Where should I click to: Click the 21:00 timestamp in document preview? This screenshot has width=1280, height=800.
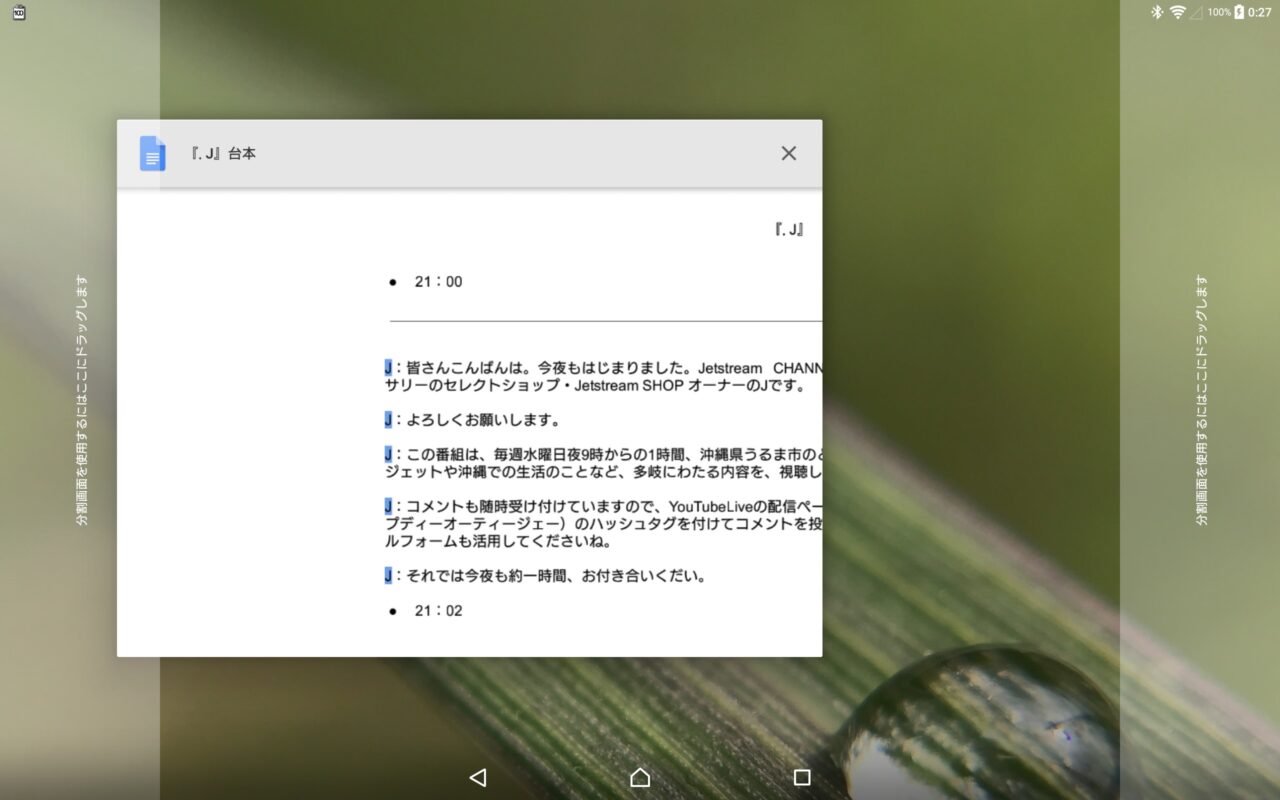[x=438, y=282]
